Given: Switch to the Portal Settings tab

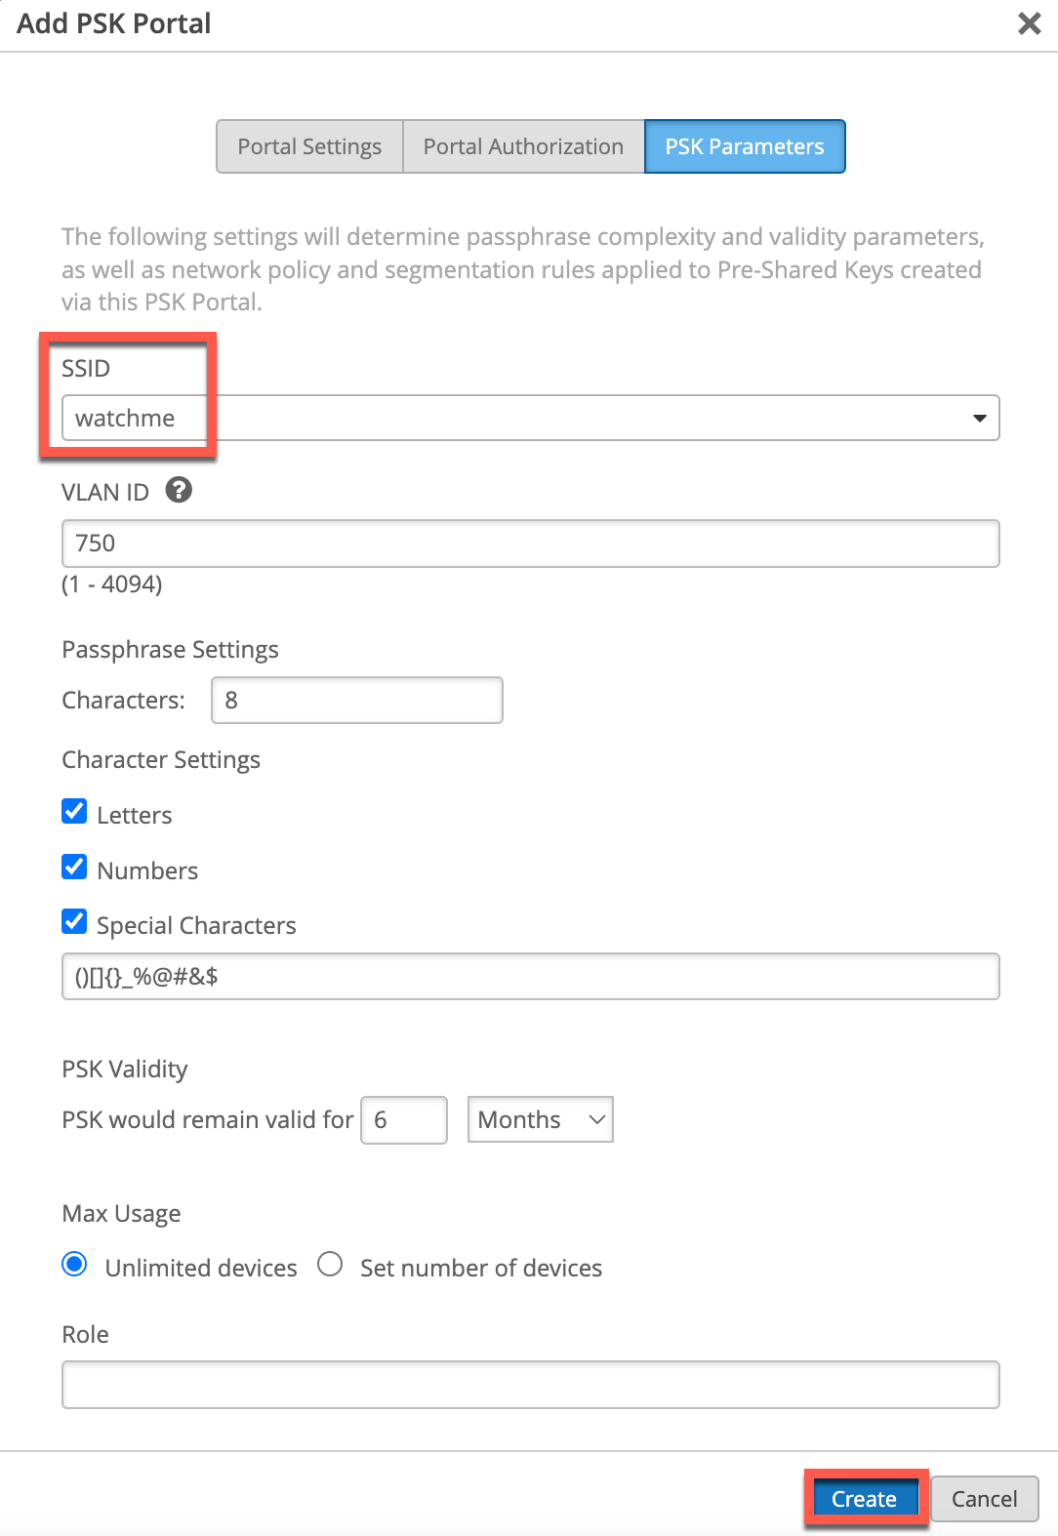Looking at the screenshot, I should coord(308,146).
